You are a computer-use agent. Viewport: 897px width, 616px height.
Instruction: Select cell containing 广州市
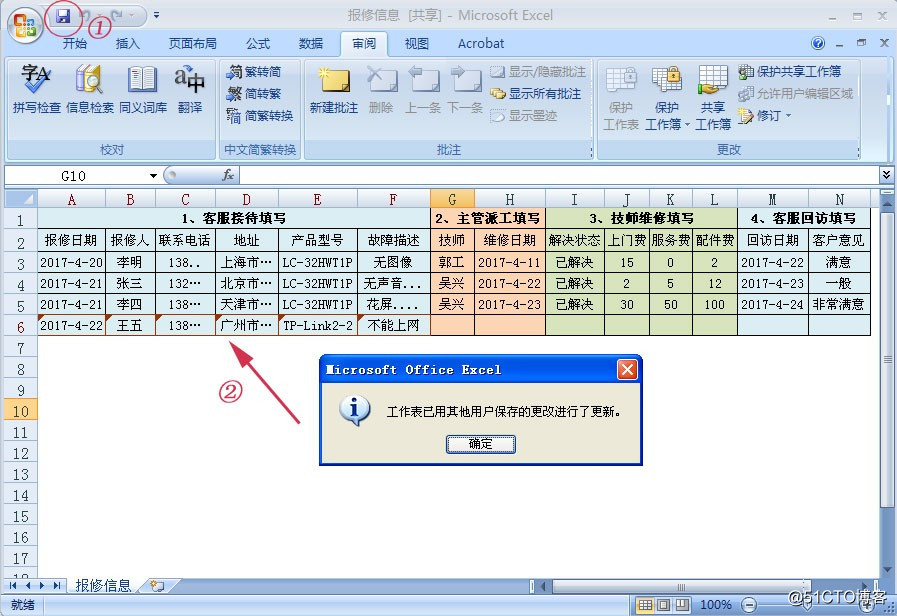(x=247, y=325)
